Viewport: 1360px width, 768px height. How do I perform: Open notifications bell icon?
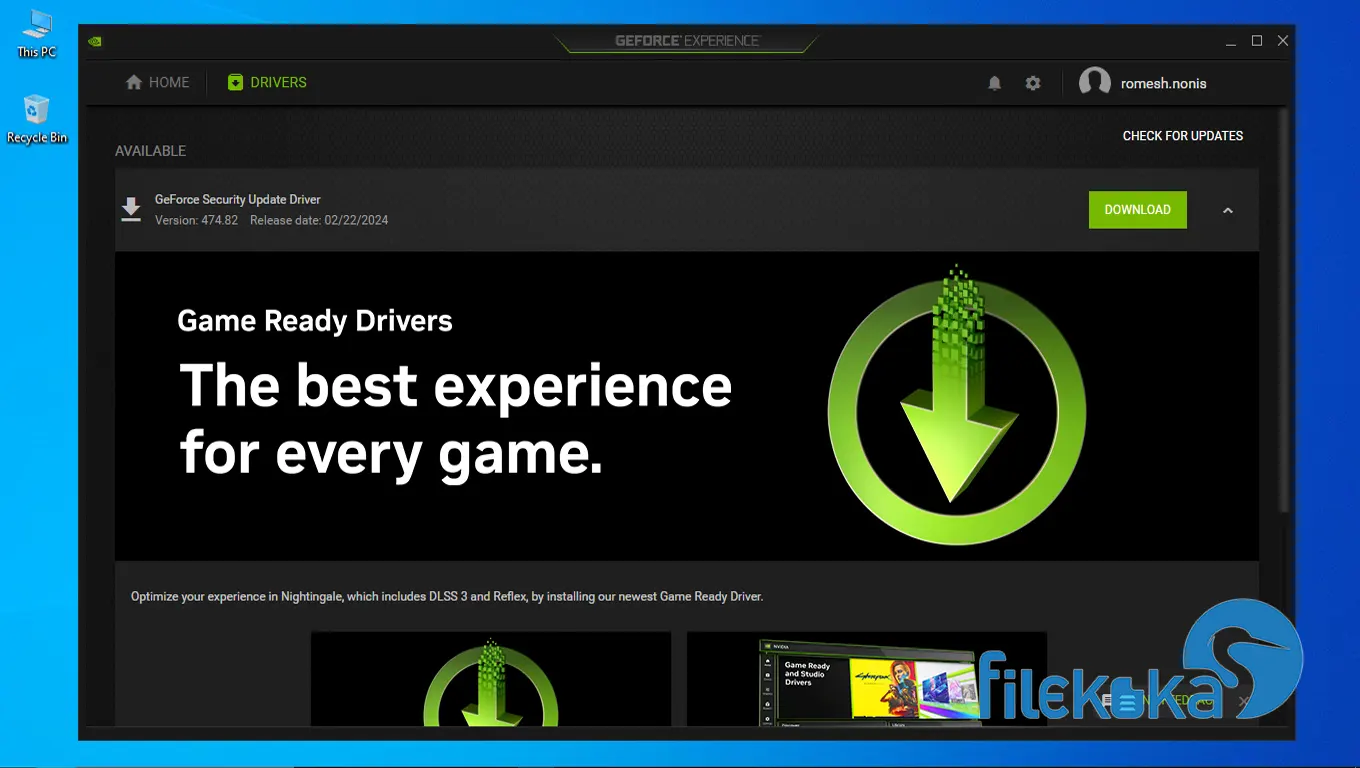coord(994,84)
